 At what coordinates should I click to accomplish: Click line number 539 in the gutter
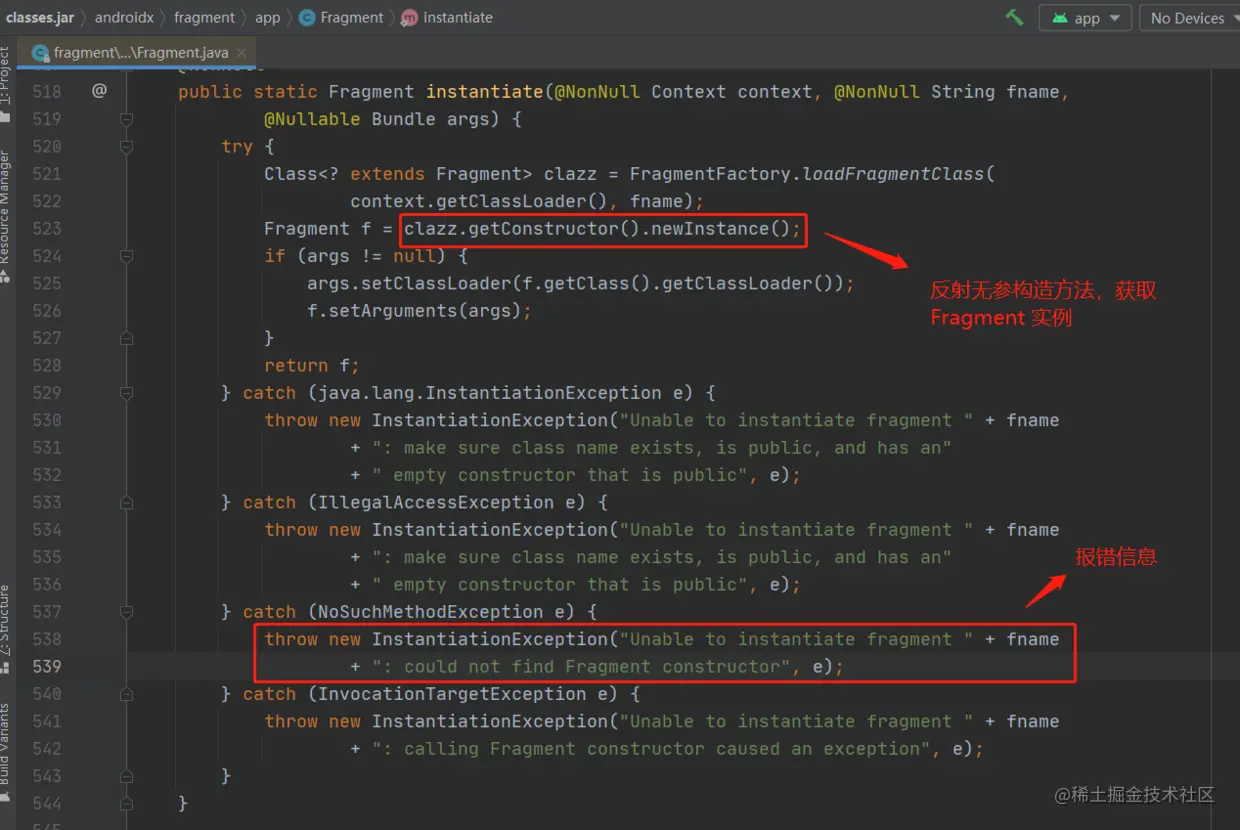(x=46, y=666)
